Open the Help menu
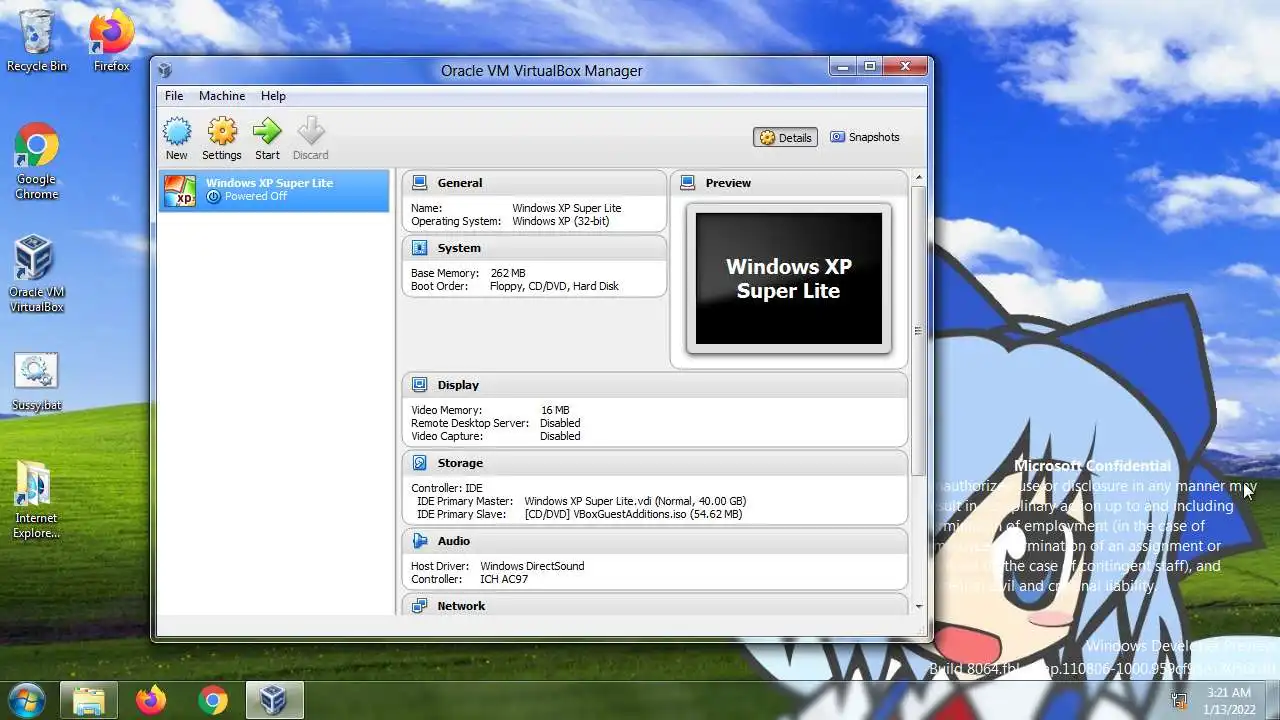The image size is (1280, 720). coord(273,96)
